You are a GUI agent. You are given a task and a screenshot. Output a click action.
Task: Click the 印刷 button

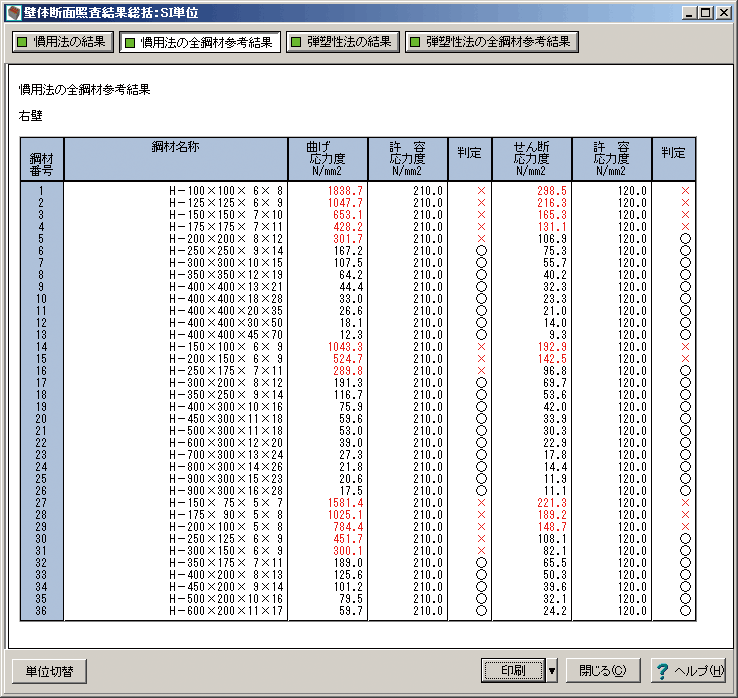513,670
